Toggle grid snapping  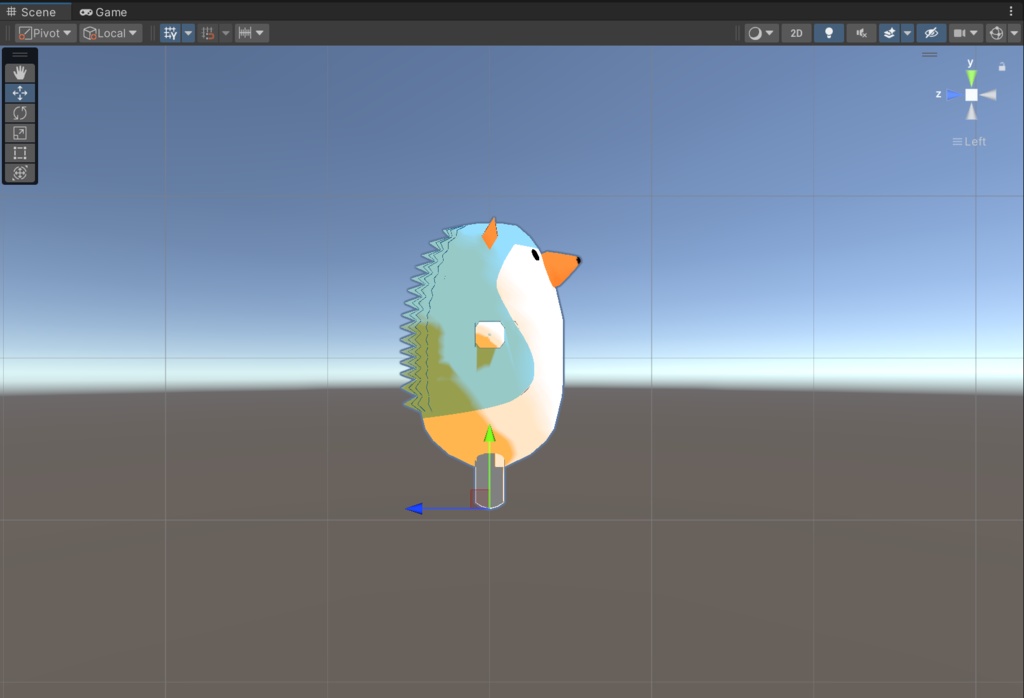[x=208, y=33]
